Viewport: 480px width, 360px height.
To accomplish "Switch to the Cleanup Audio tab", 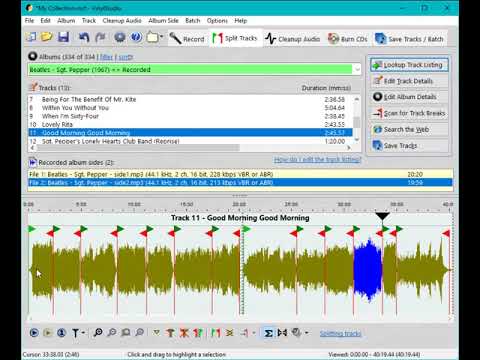I will click(293, 39).
